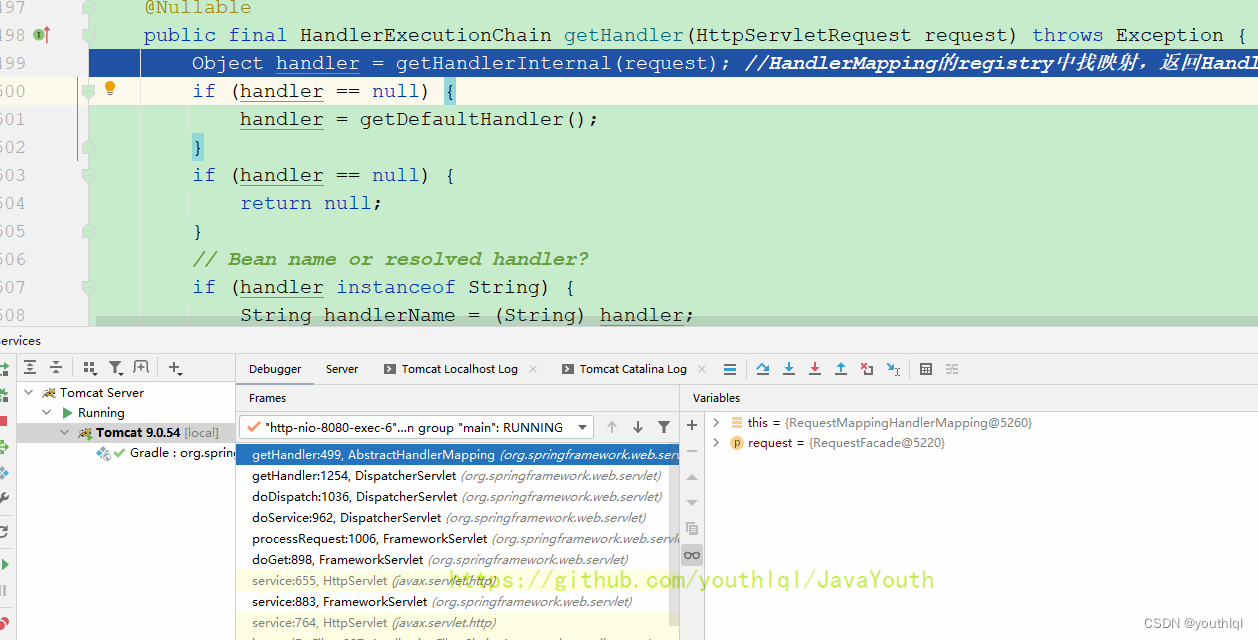The width and height of the screenshot is (1258, 640).
Task: Click the copy-to-clipboard icon in the Variables sidebar
Action: (x=692, y=528)
